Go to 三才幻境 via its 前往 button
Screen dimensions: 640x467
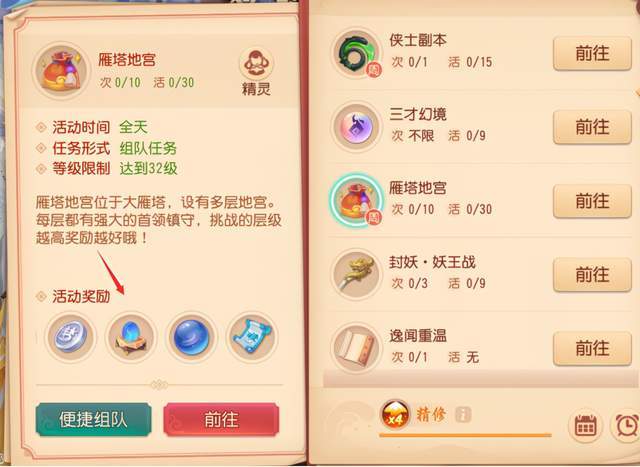click(592, 127)
